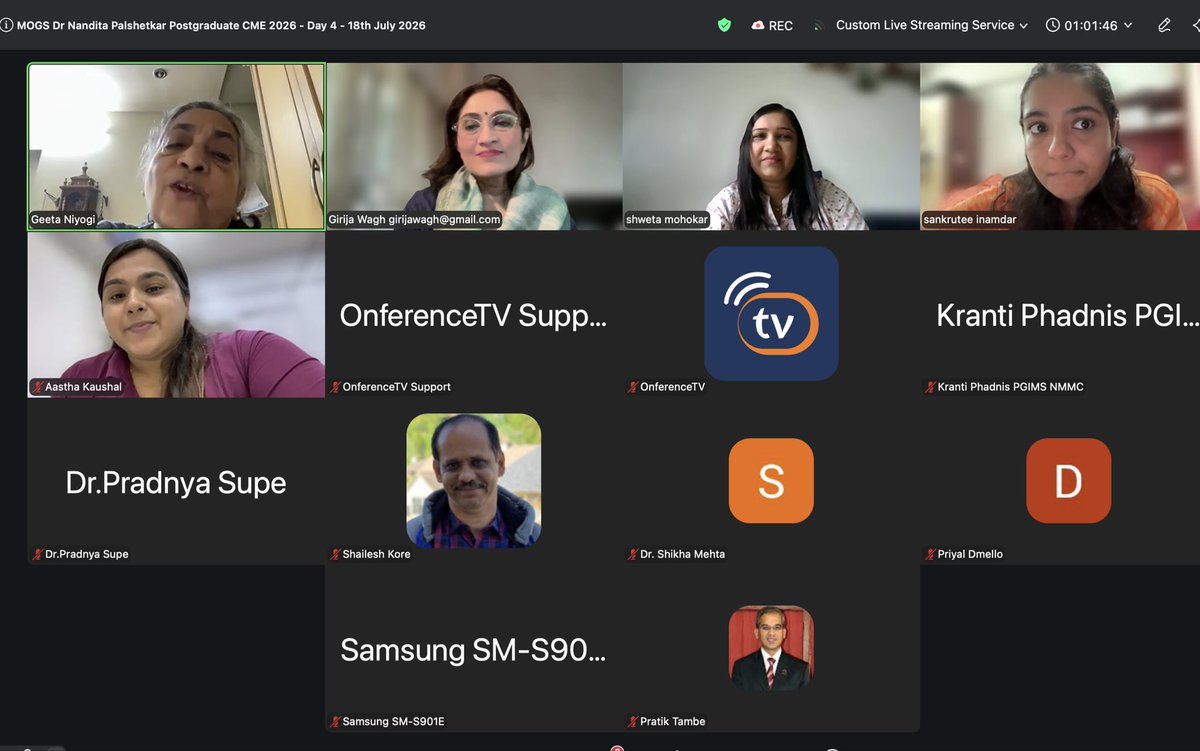
Task: Select shweta mohokar's video tile
Action: [771, 147]
